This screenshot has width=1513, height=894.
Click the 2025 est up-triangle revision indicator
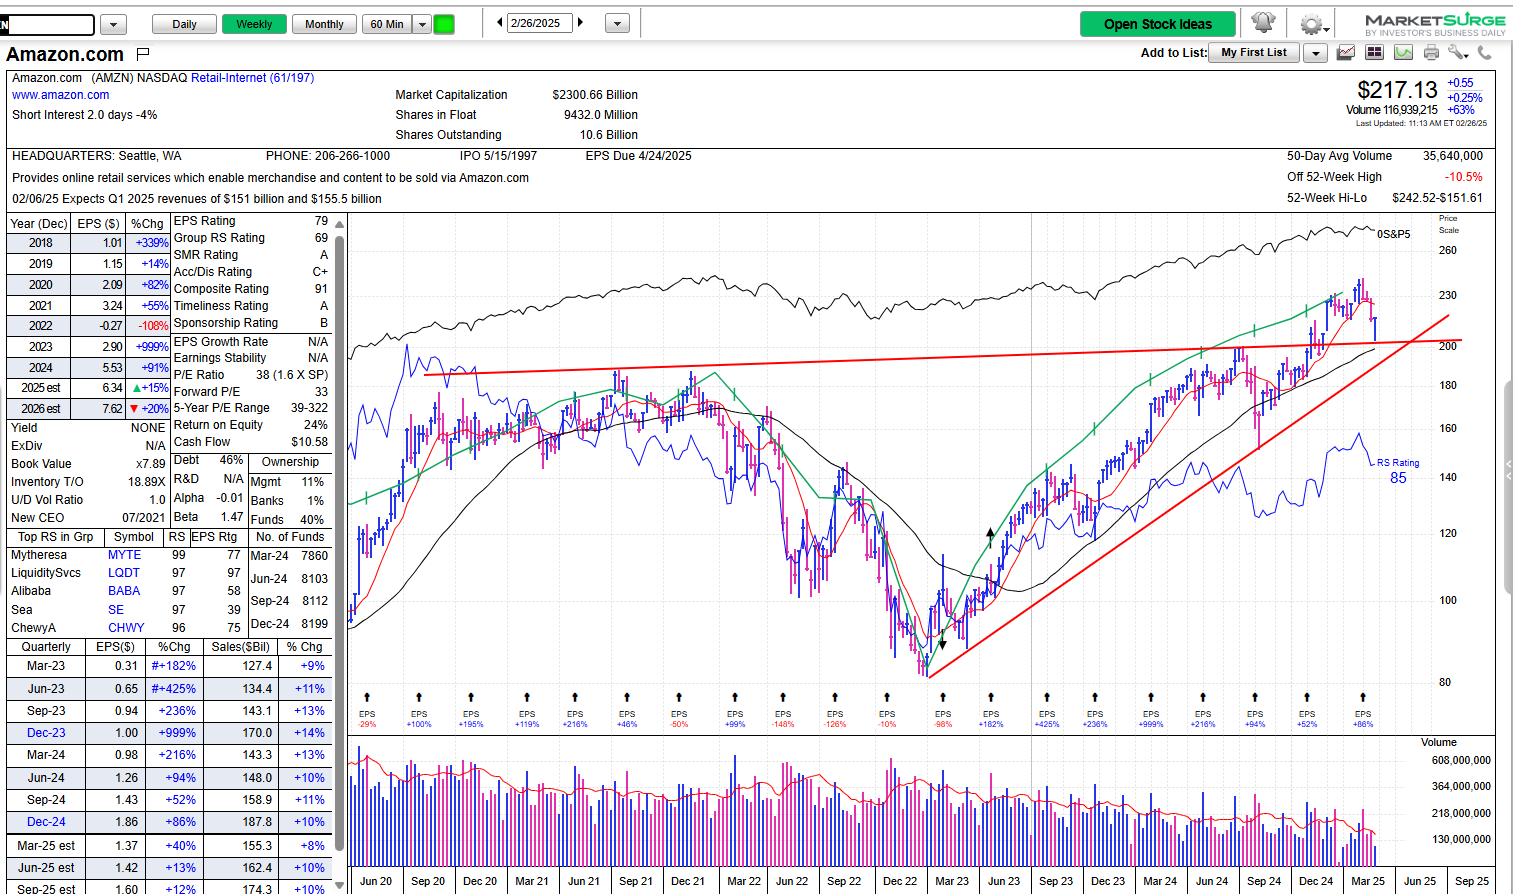(x=136, y=388)
